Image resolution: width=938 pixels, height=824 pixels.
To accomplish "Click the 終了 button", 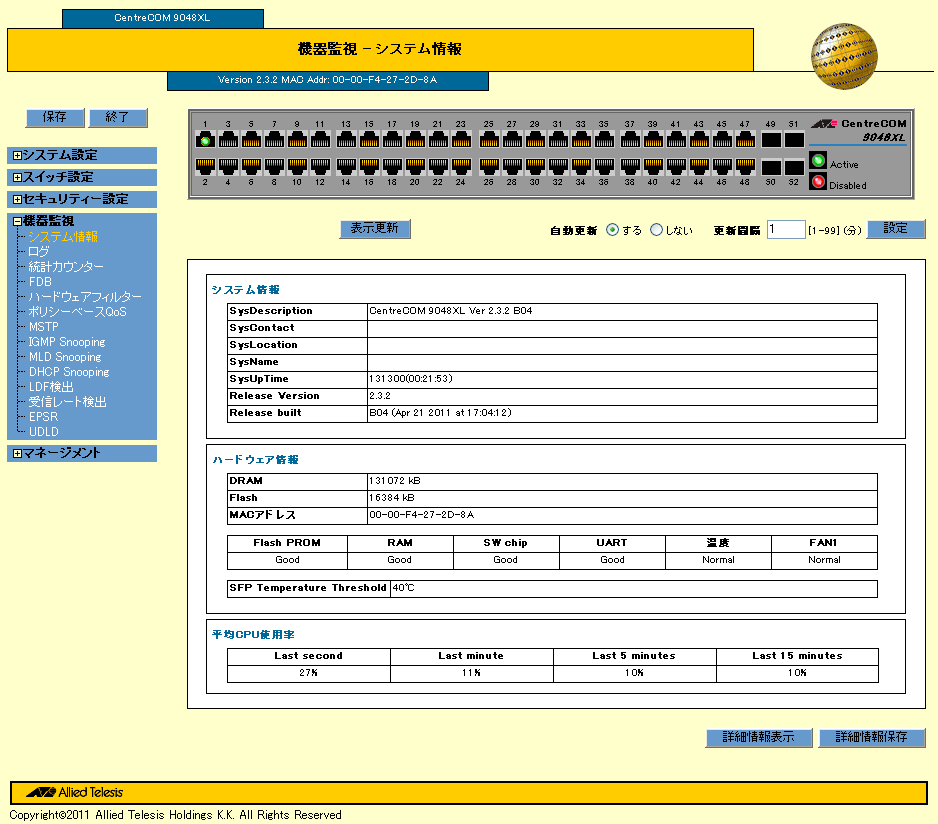I will click(118, 117).
